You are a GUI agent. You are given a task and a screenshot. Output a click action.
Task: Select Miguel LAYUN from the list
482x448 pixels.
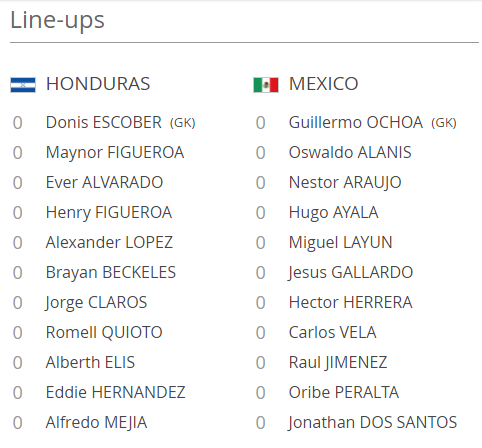tap(341, 243)
